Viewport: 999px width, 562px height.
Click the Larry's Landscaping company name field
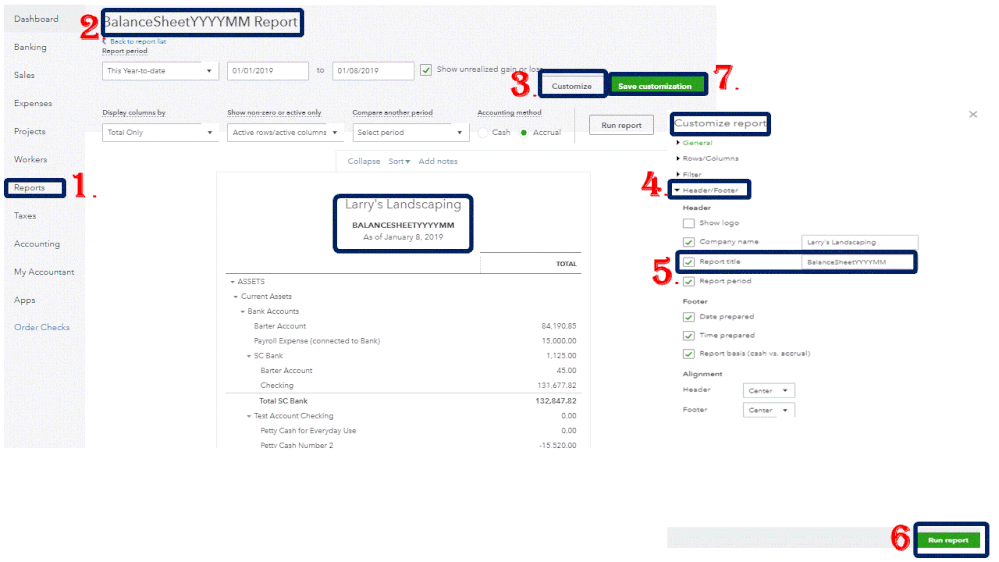click(859, 242)
